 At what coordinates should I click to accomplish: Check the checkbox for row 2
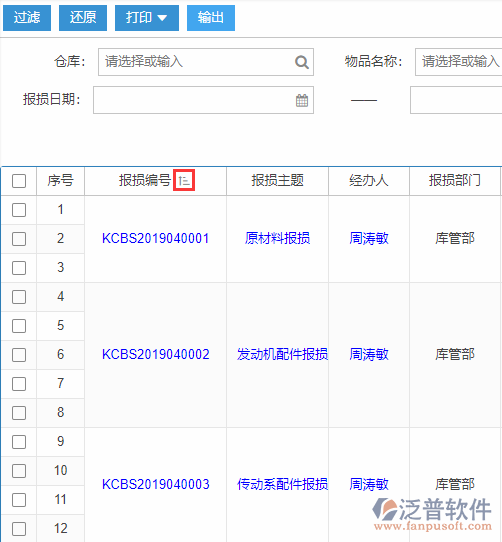(x=19, y=239)
